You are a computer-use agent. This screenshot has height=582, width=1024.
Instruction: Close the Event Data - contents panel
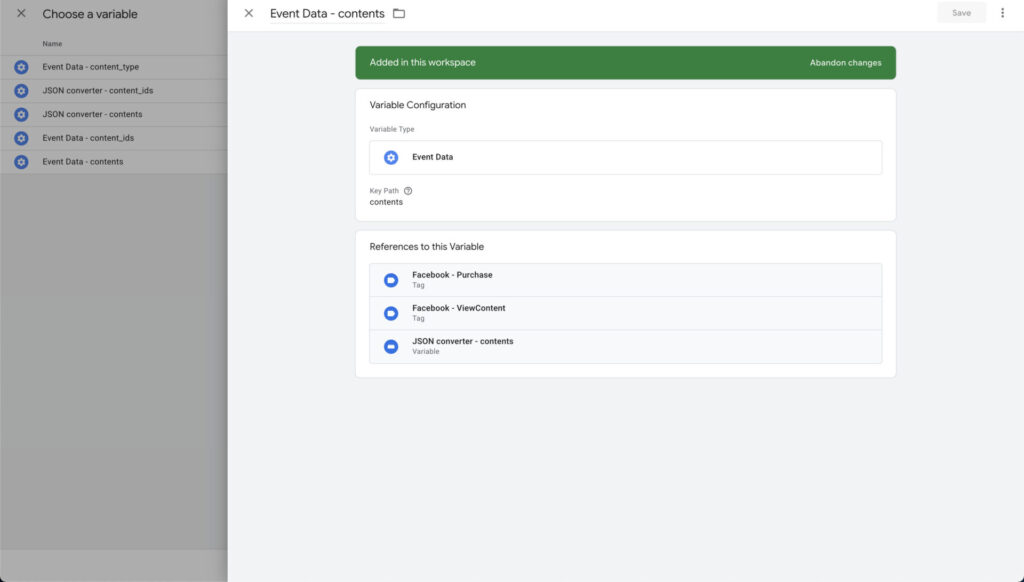coord(249,14)
